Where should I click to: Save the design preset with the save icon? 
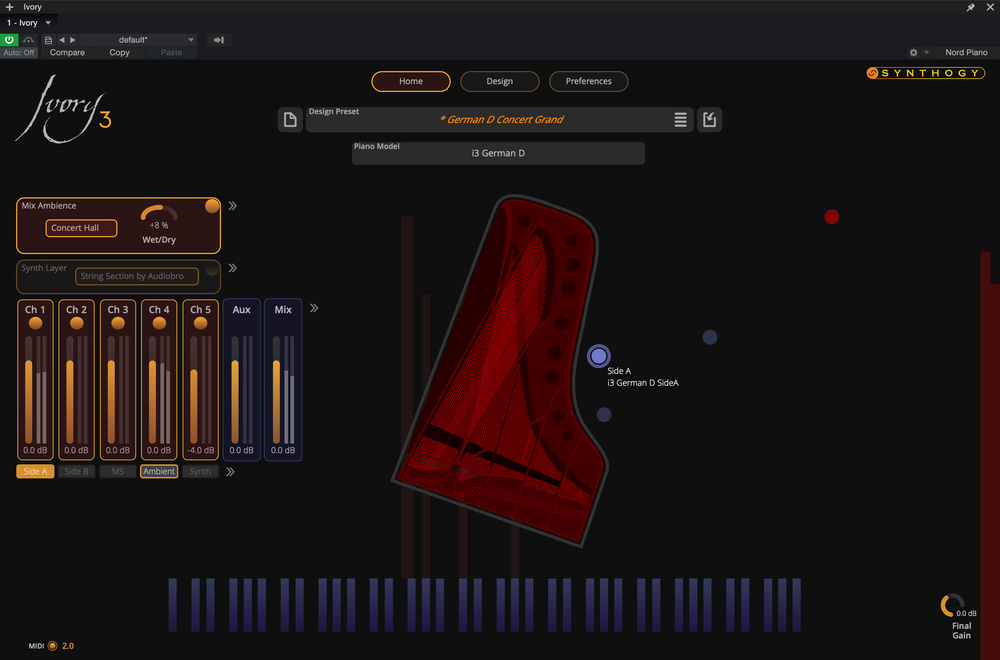pos(709,119)
